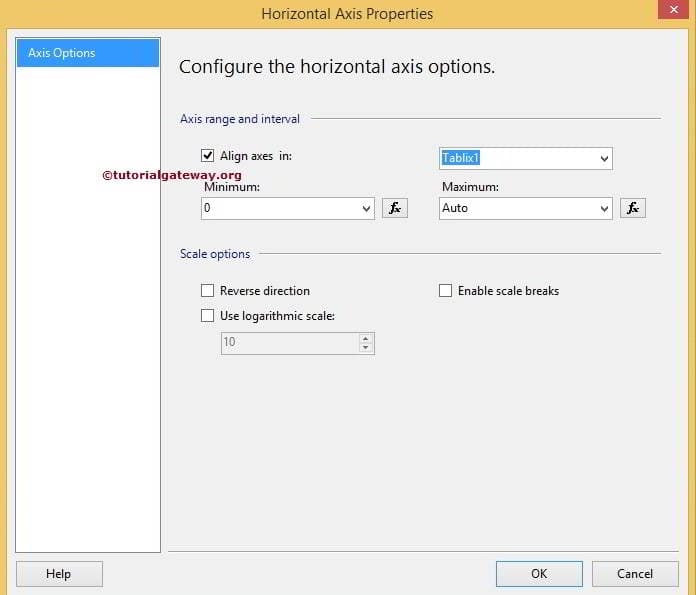Viewport: 696px width, 595px height.
Task: Click the logarithmic base number field
Action: point(288,343)
